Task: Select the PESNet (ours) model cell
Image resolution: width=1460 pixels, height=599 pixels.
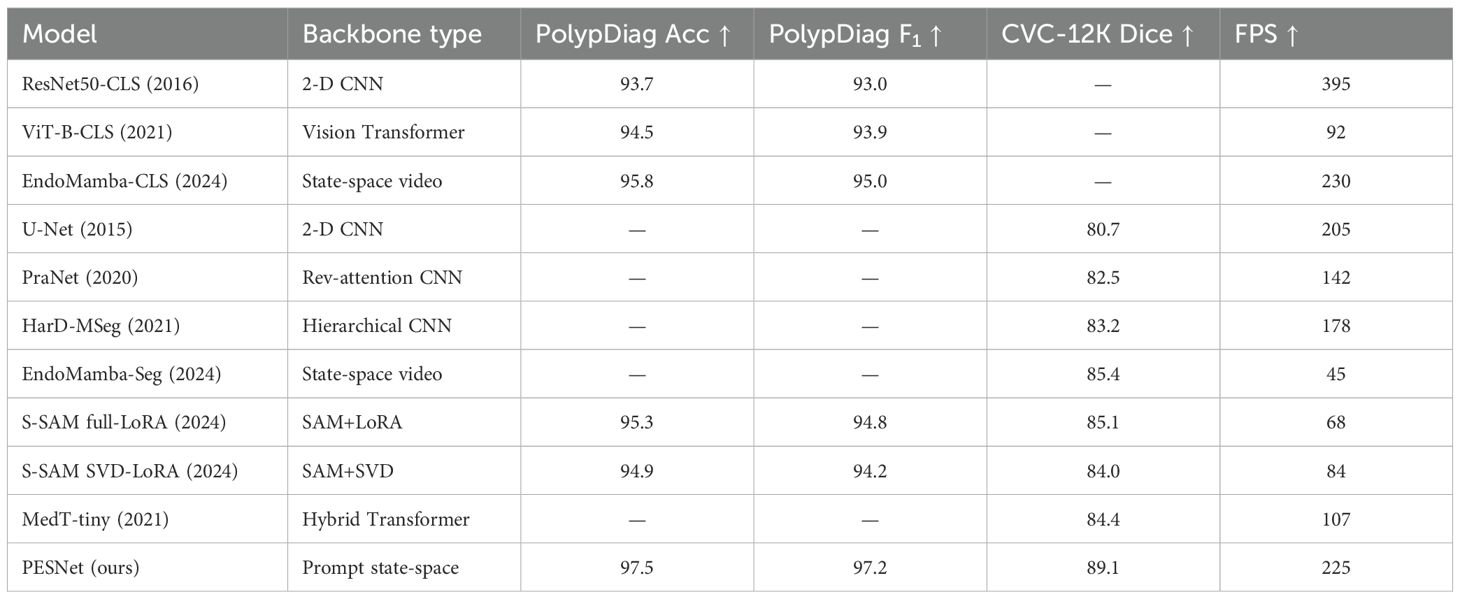Action: coord(81,568)
